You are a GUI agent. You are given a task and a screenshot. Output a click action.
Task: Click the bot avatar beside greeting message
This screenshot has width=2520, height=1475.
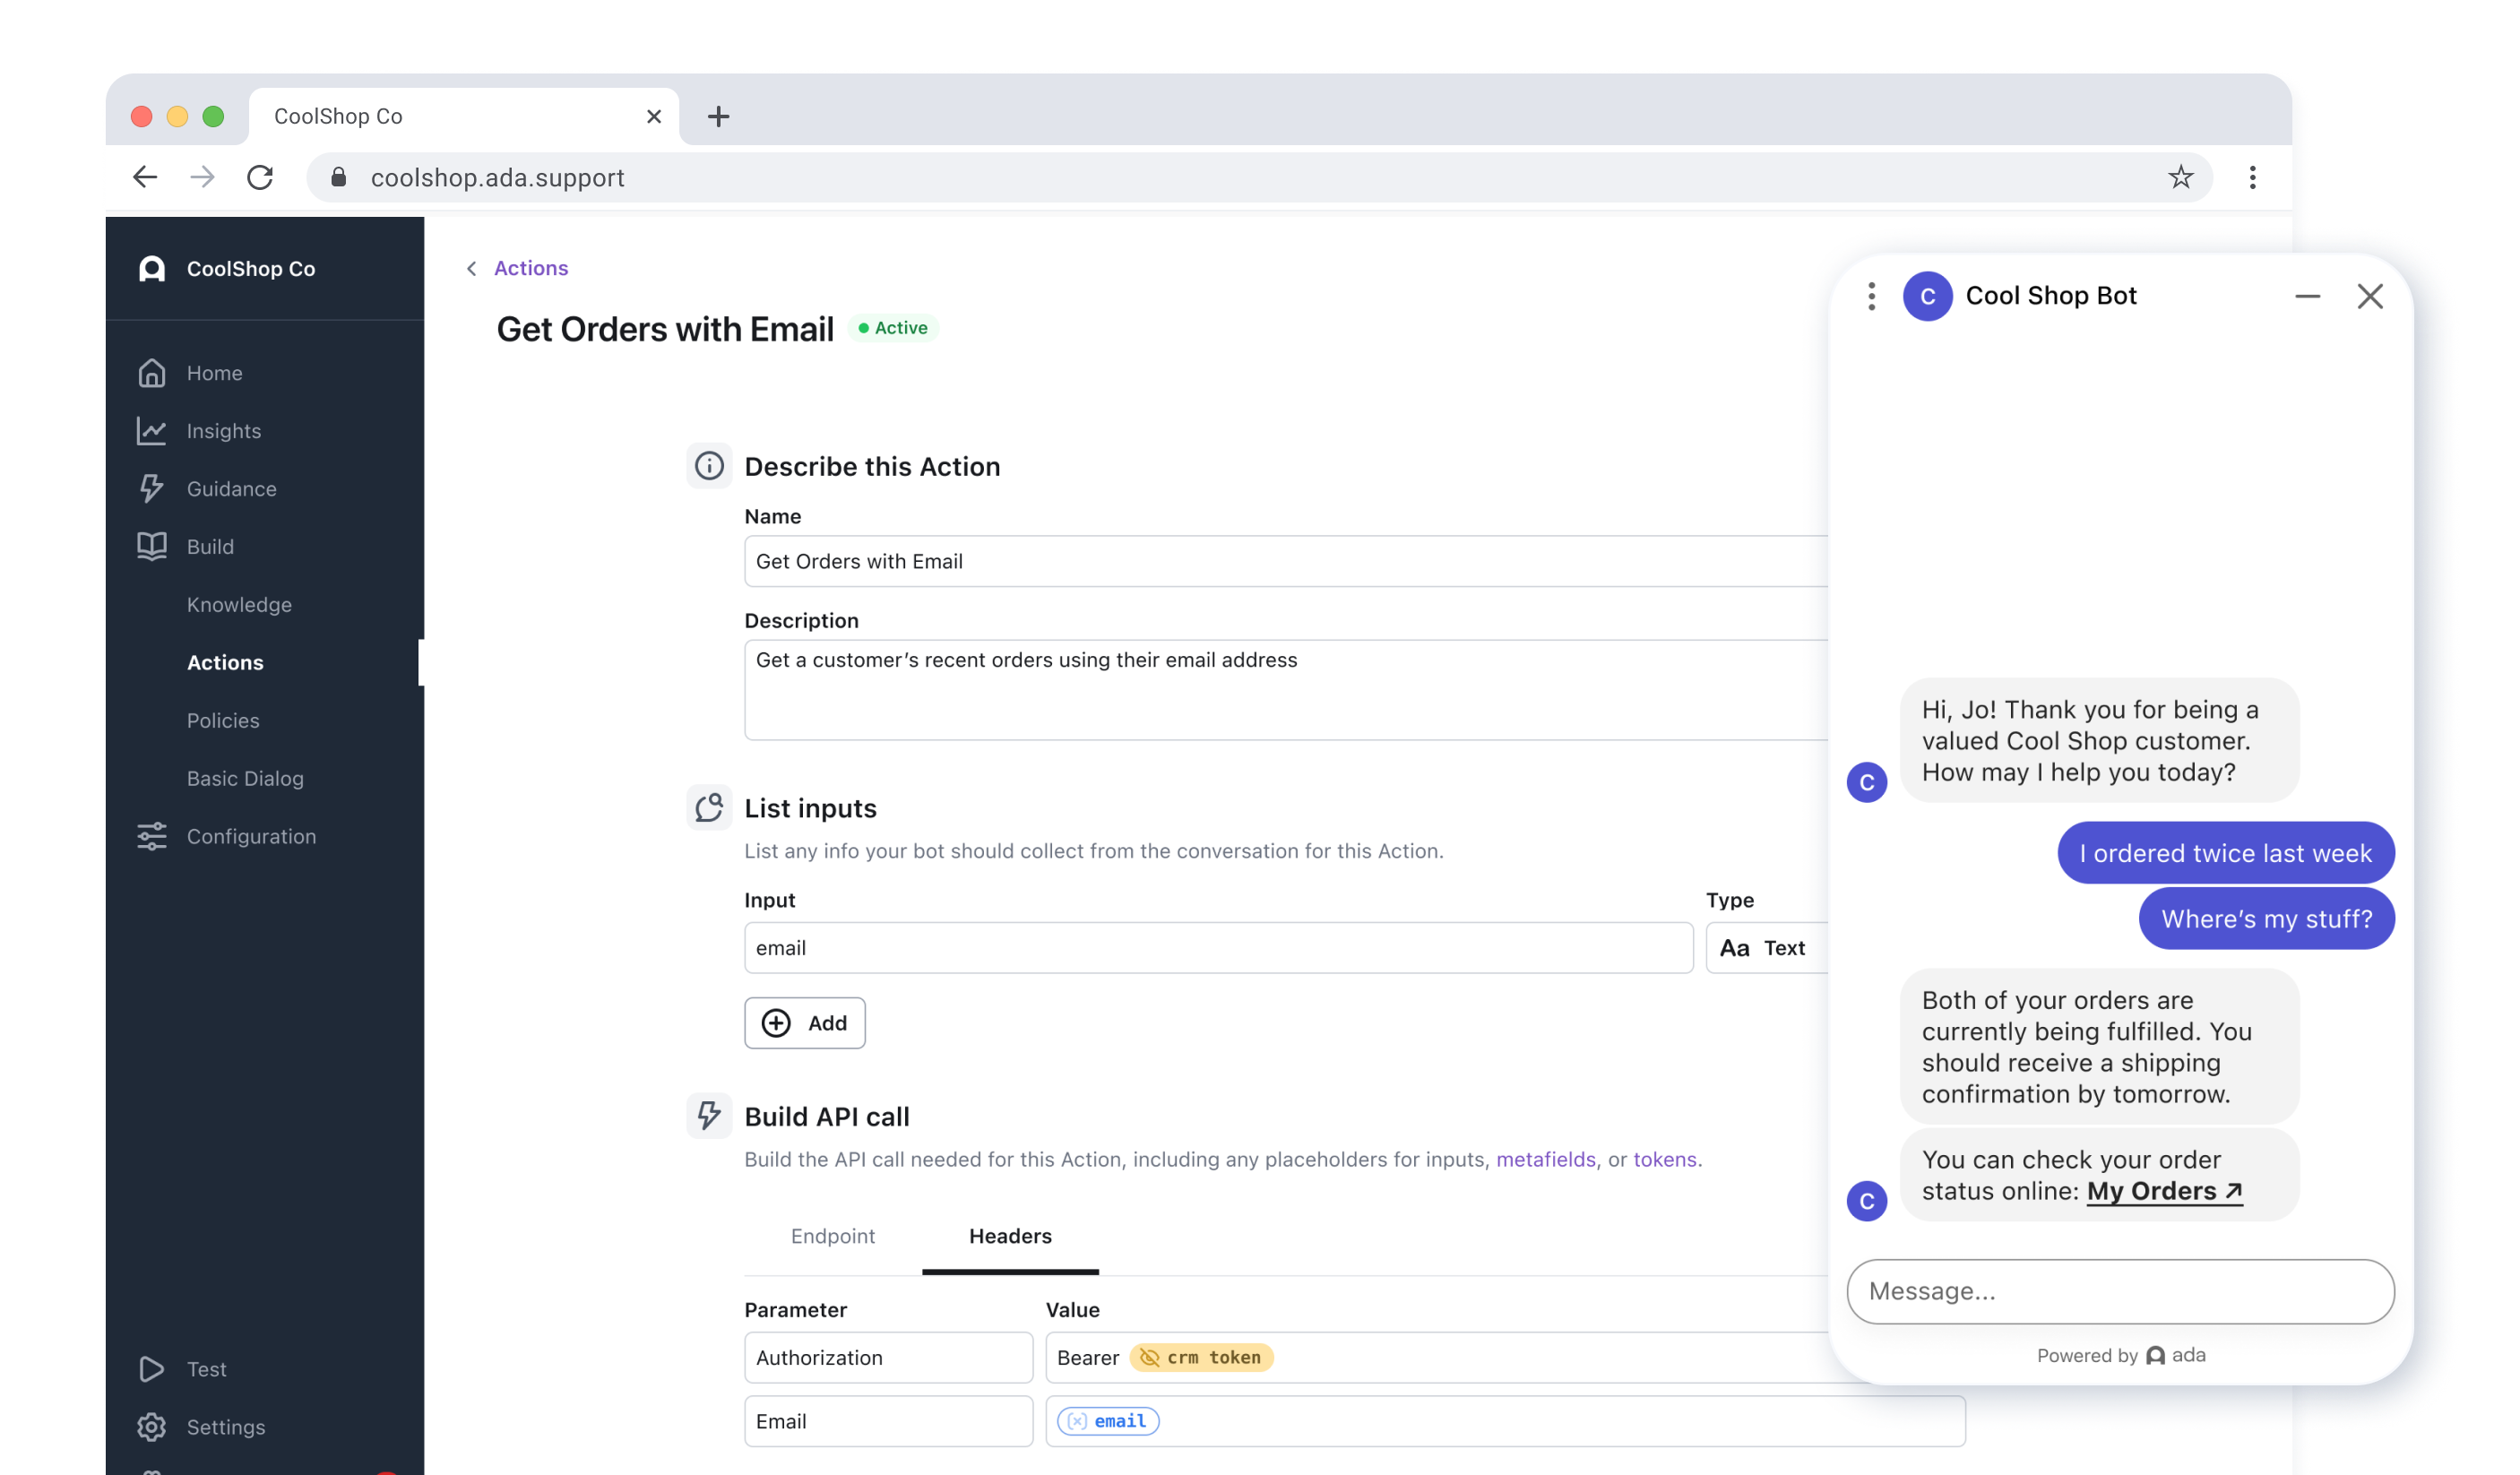1867,782
